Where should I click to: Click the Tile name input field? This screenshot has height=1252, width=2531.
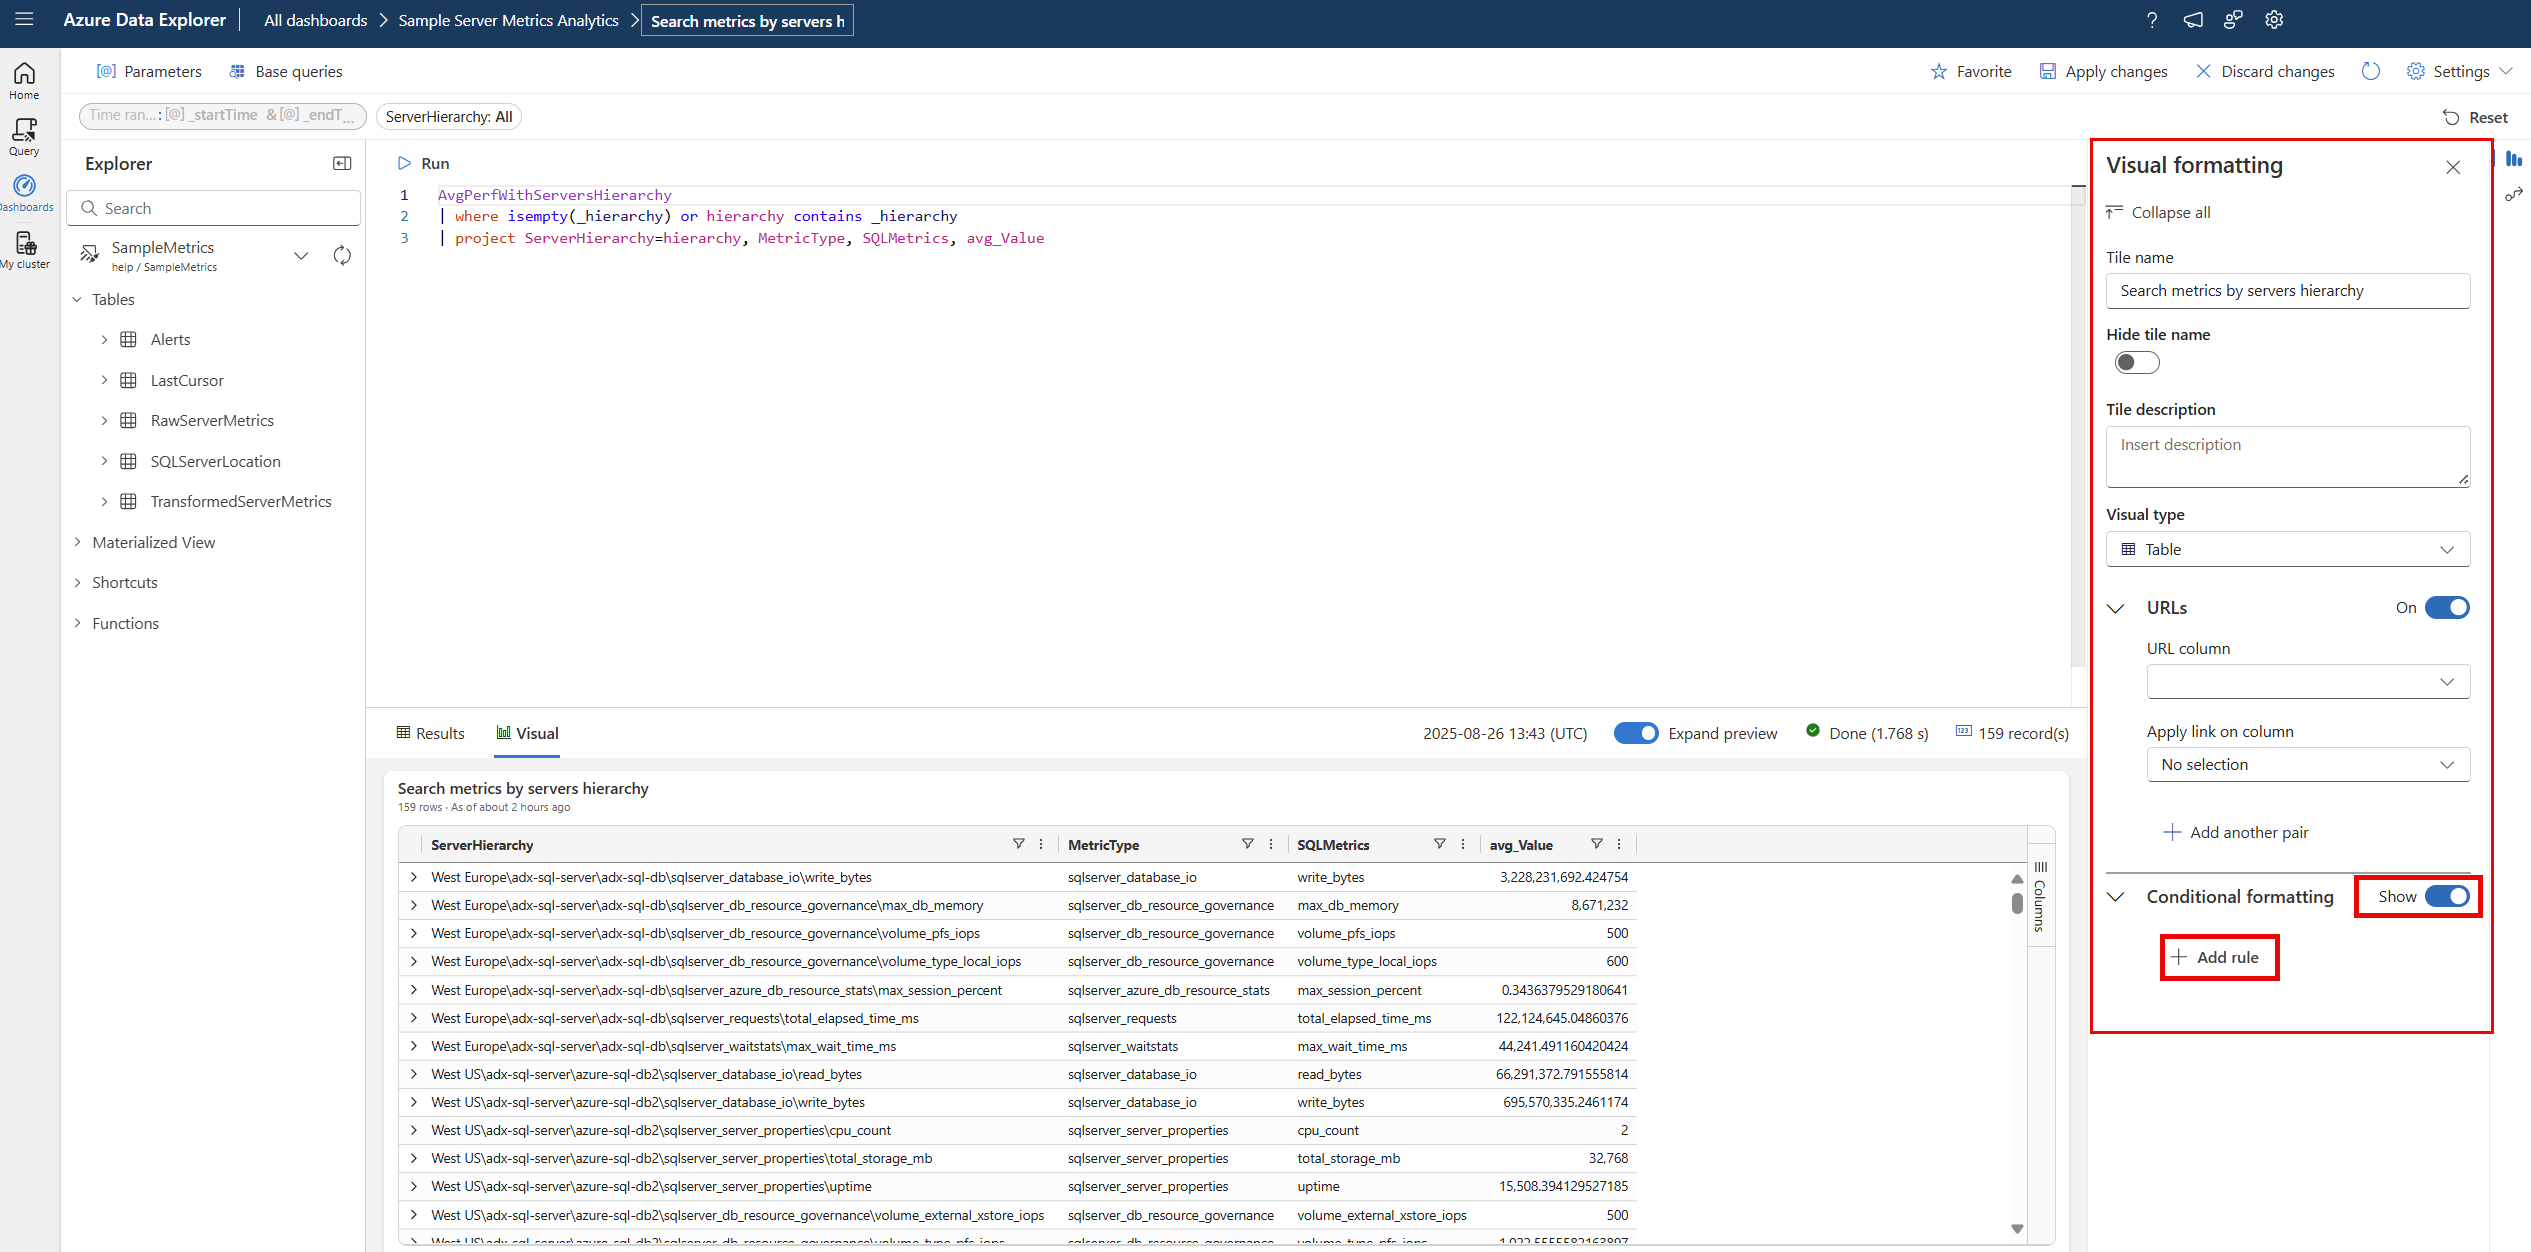2287,290
